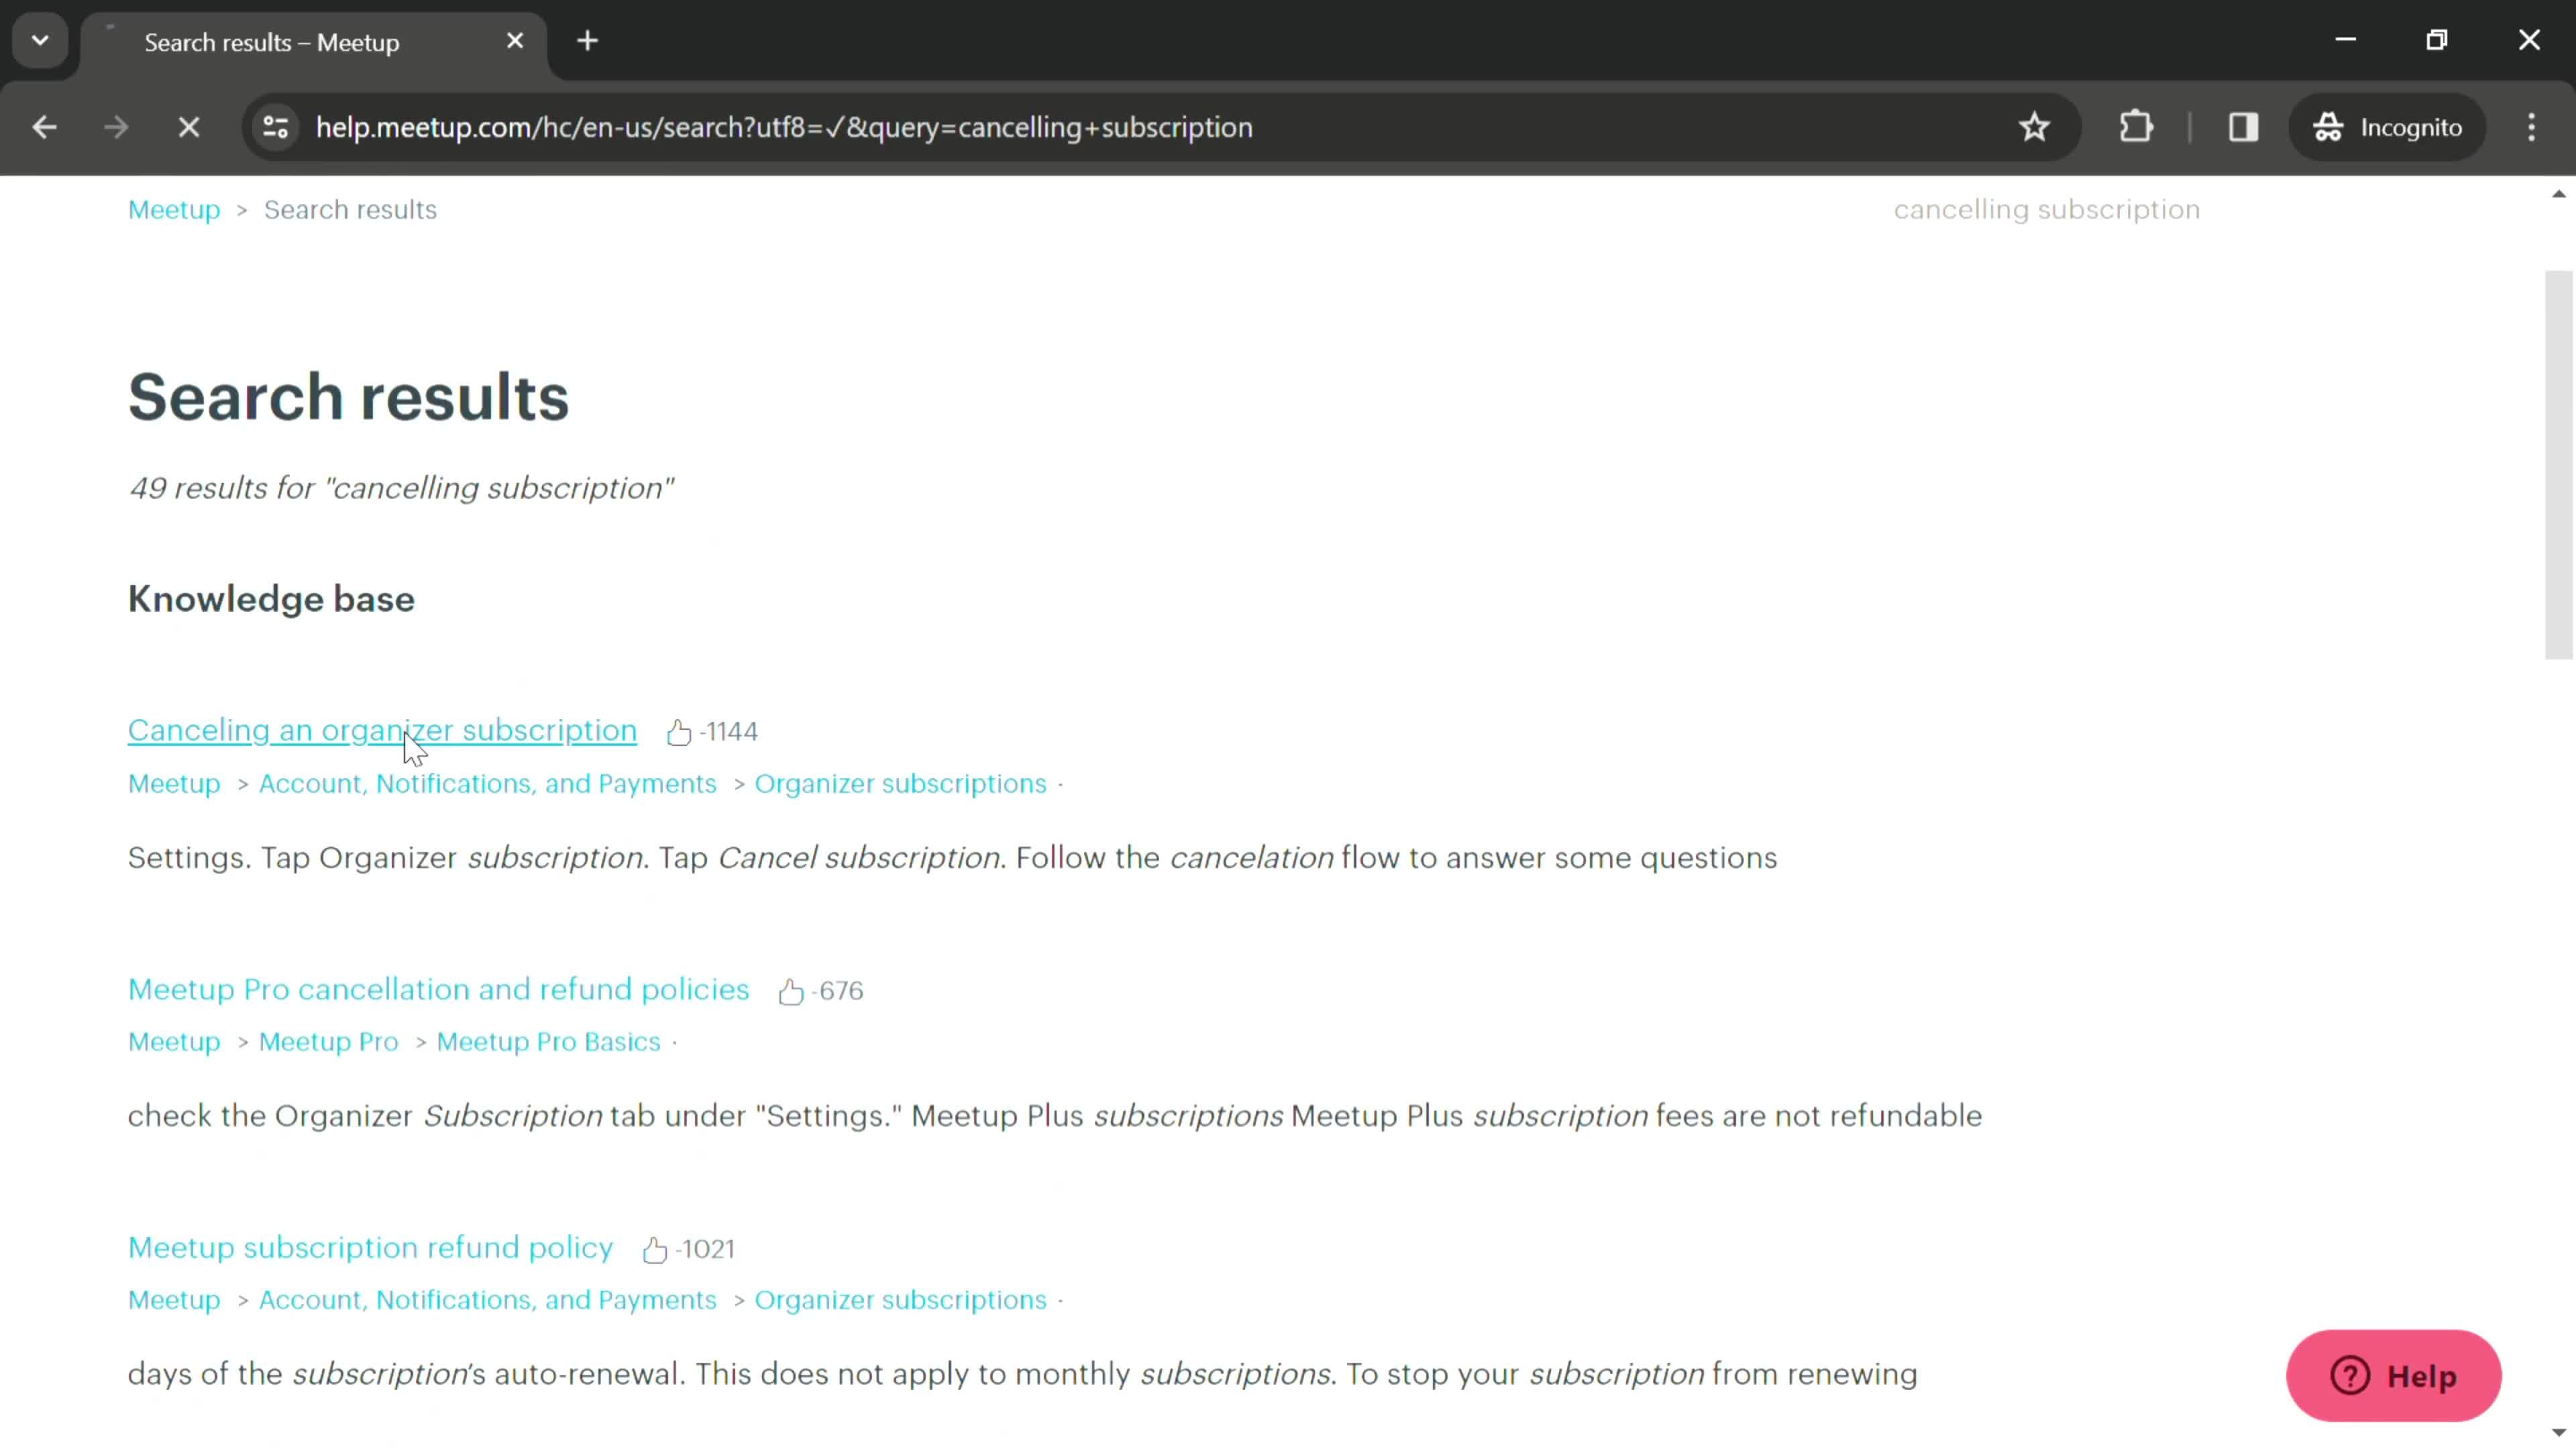The image size is (2576, 1449).
Task: Bookmark this page with the star icon
Action: coord(2034,127)
